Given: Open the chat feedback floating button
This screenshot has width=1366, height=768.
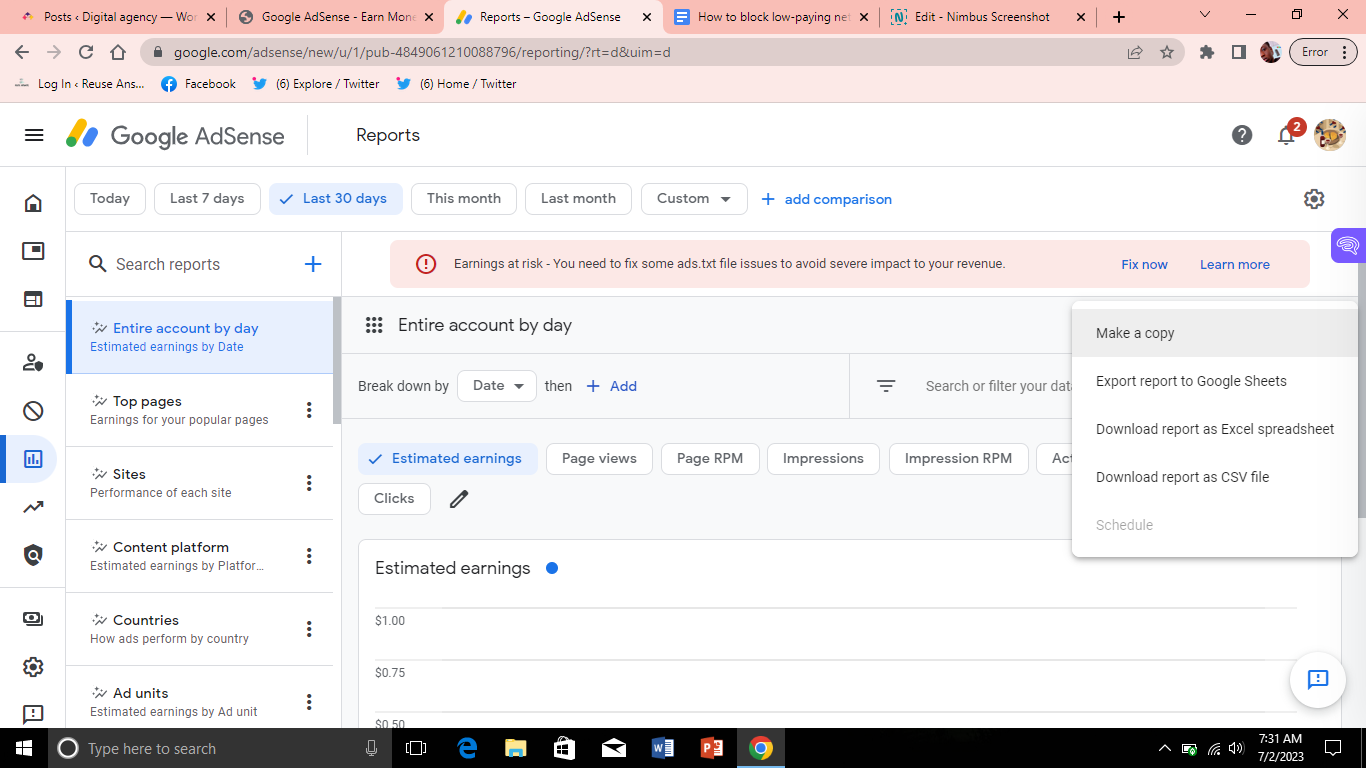Looking at the screenshot, I should coord(1318,680).
